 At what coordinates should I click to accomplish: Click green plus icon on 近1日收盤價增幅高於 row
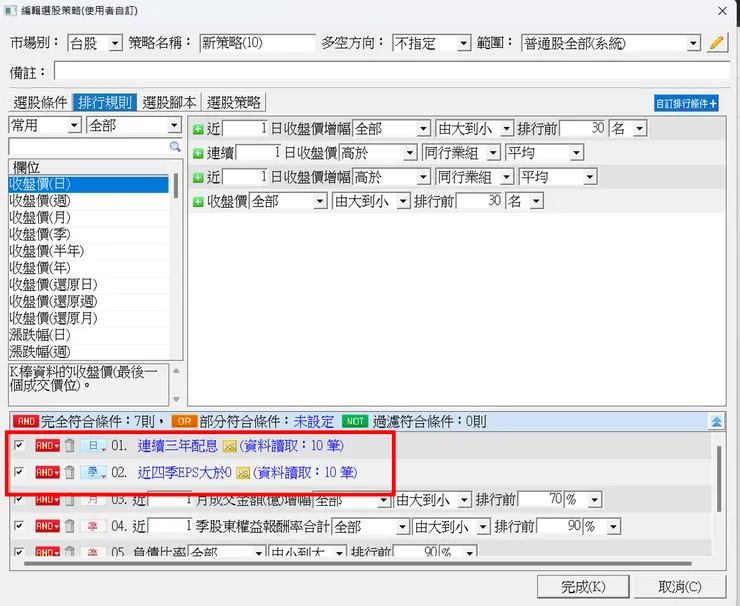[198, 177]
